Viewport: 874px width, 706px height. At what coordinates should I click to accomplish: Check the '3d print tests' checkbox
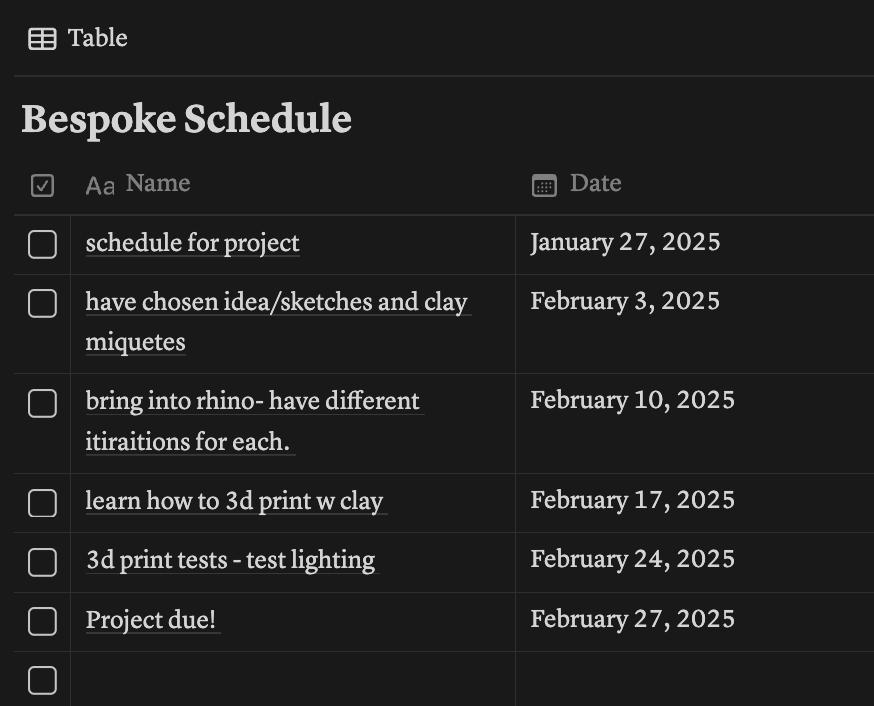[x=42, y=562]
